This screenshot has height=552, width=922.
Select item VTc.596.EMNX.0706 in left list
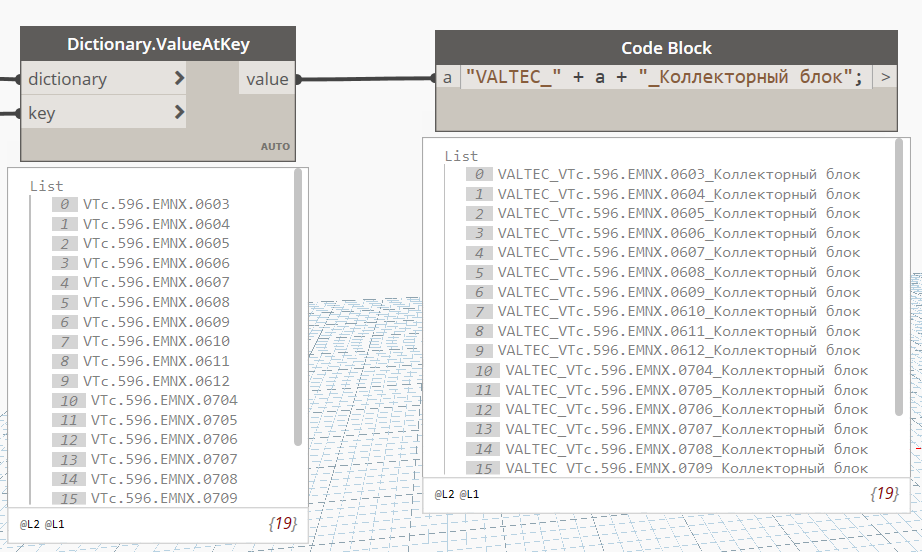[x=164, y=439]
